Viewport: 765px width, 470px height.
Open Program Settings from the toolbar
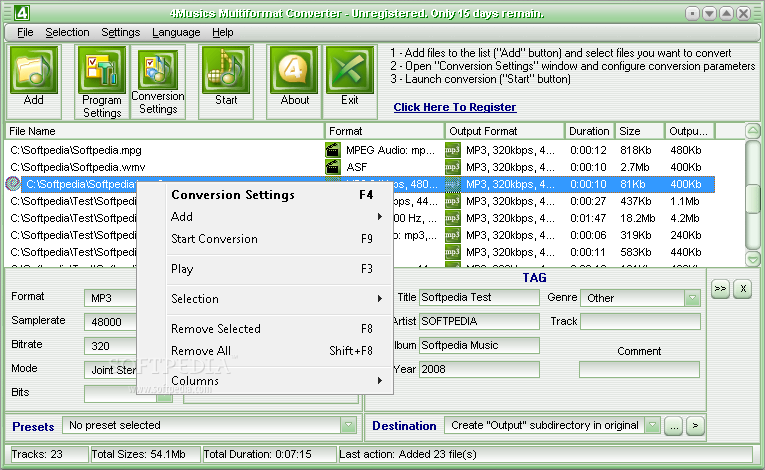tap(101, 82)
